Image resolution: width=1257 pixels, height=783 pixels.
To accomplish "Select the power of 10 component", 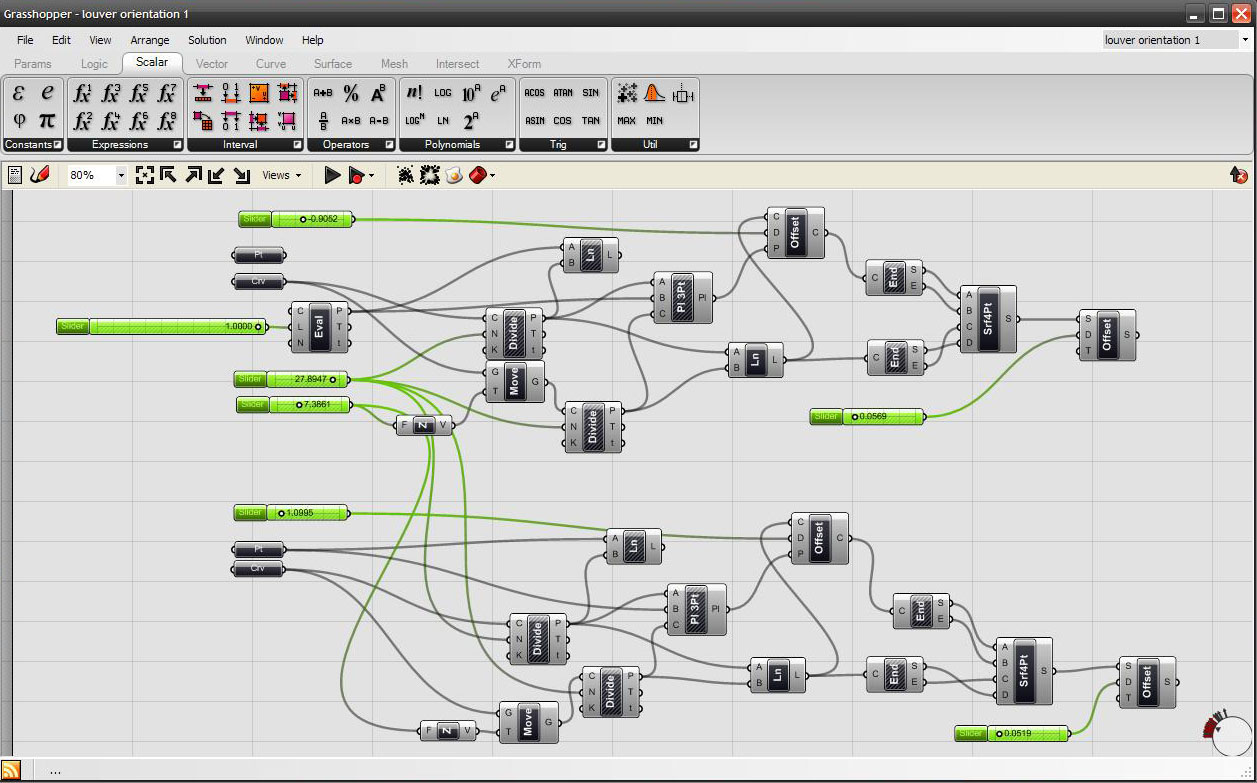I will click(x=471, y=93).
